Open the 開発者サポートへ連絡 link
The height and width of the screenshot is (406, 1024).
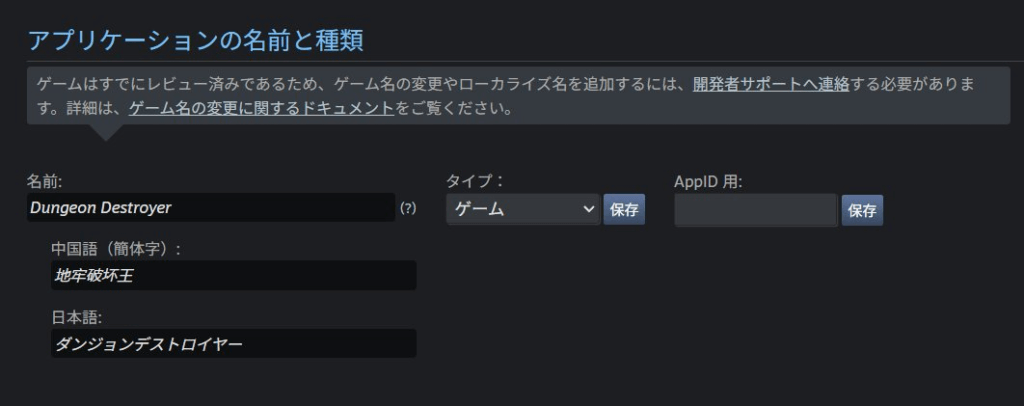(x=771, y=84)
